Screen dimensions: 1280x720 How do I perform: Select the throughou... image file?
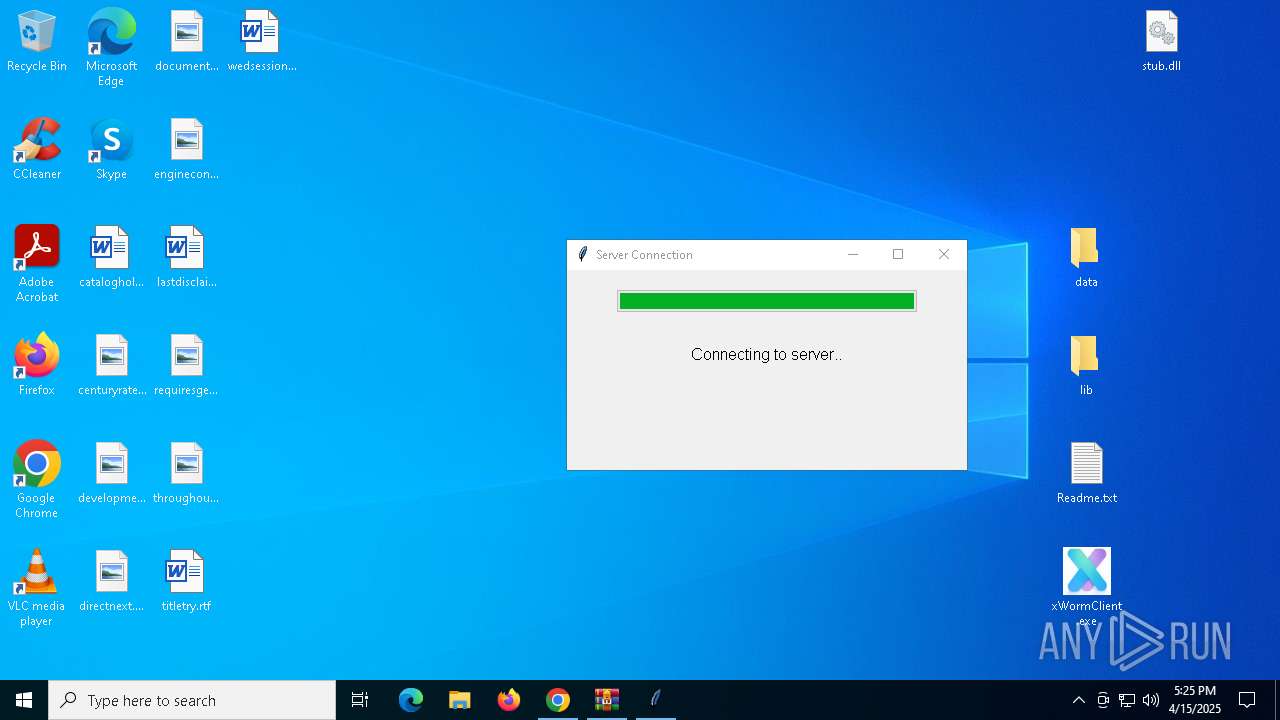(186, 473)
